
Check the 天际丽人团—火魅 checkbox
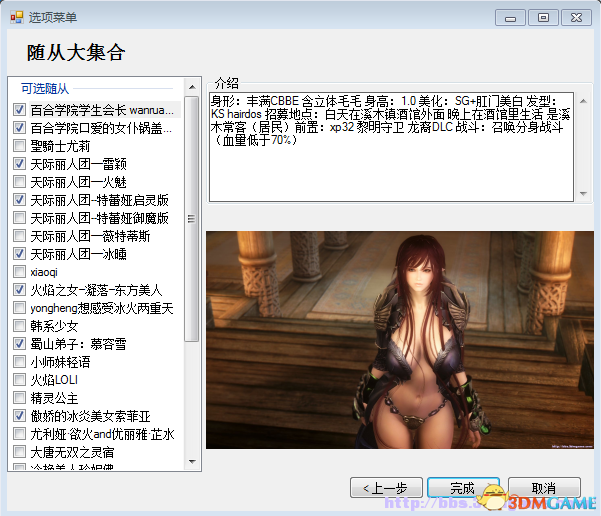tap(19, 182)
